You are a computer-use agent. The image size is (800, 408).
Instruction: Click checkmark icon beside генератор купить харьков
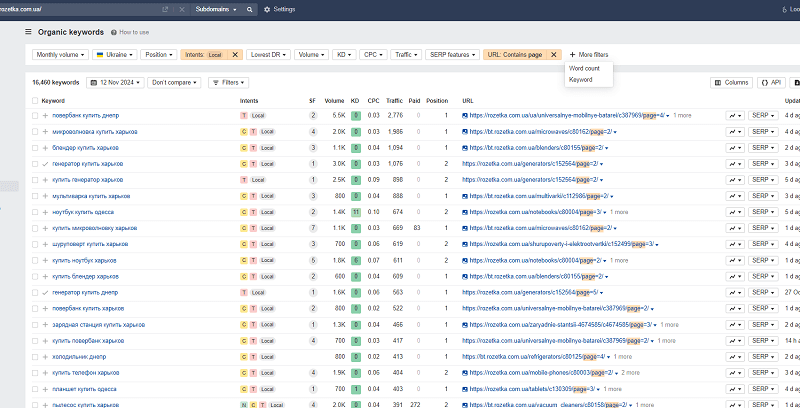point(45,164)
